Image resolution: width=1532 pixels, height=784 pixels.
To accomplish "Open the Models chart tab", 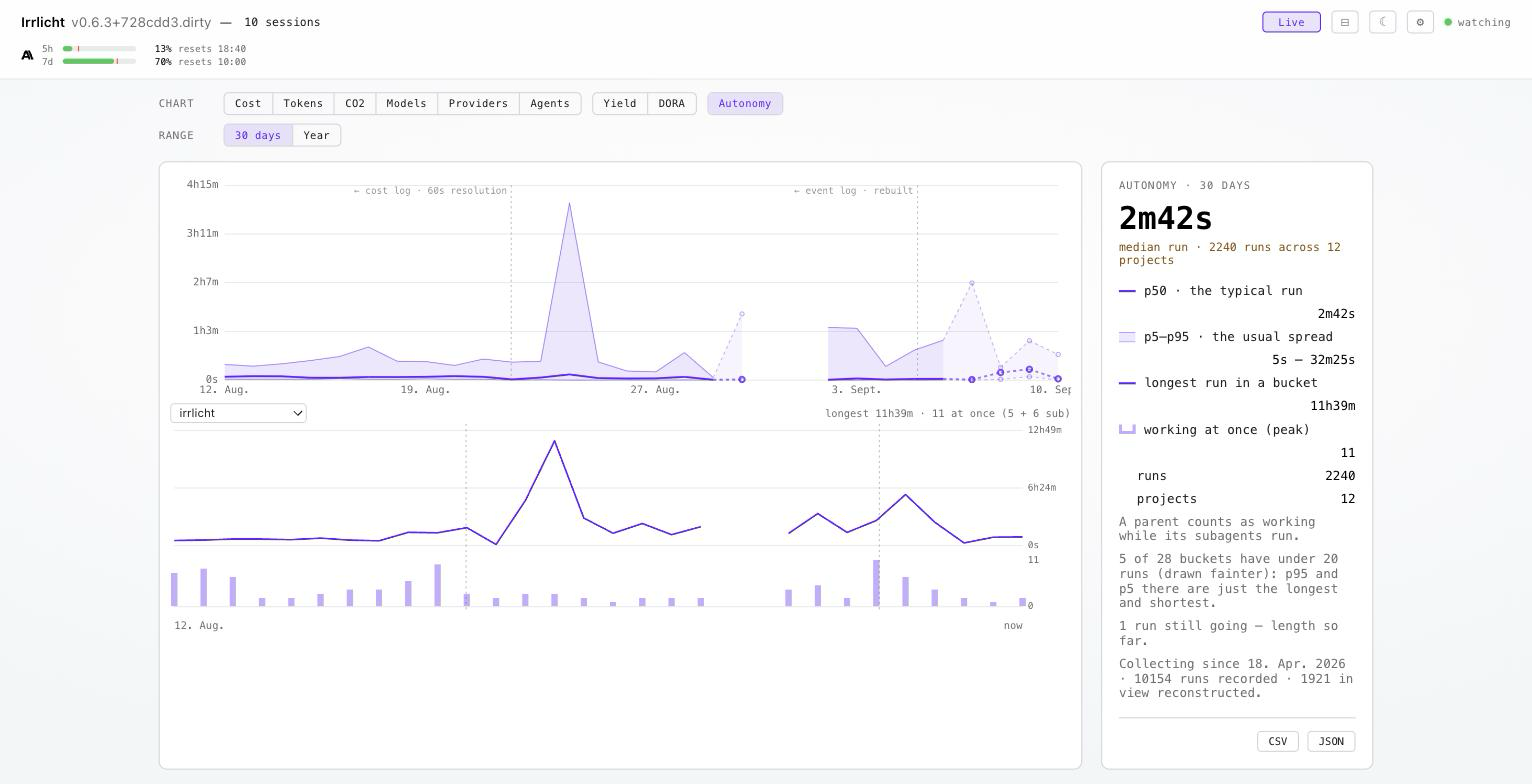I will click(406, 104).
